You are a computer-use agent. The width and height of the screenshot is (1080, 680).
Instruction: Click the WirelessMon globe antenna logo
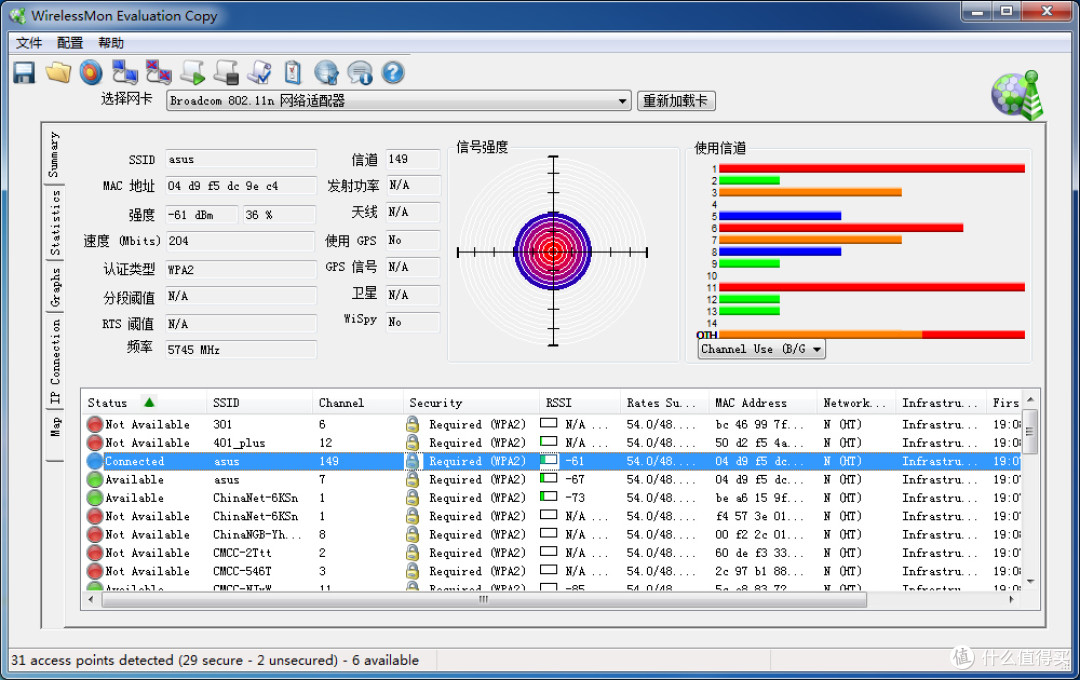[1017, 95]
